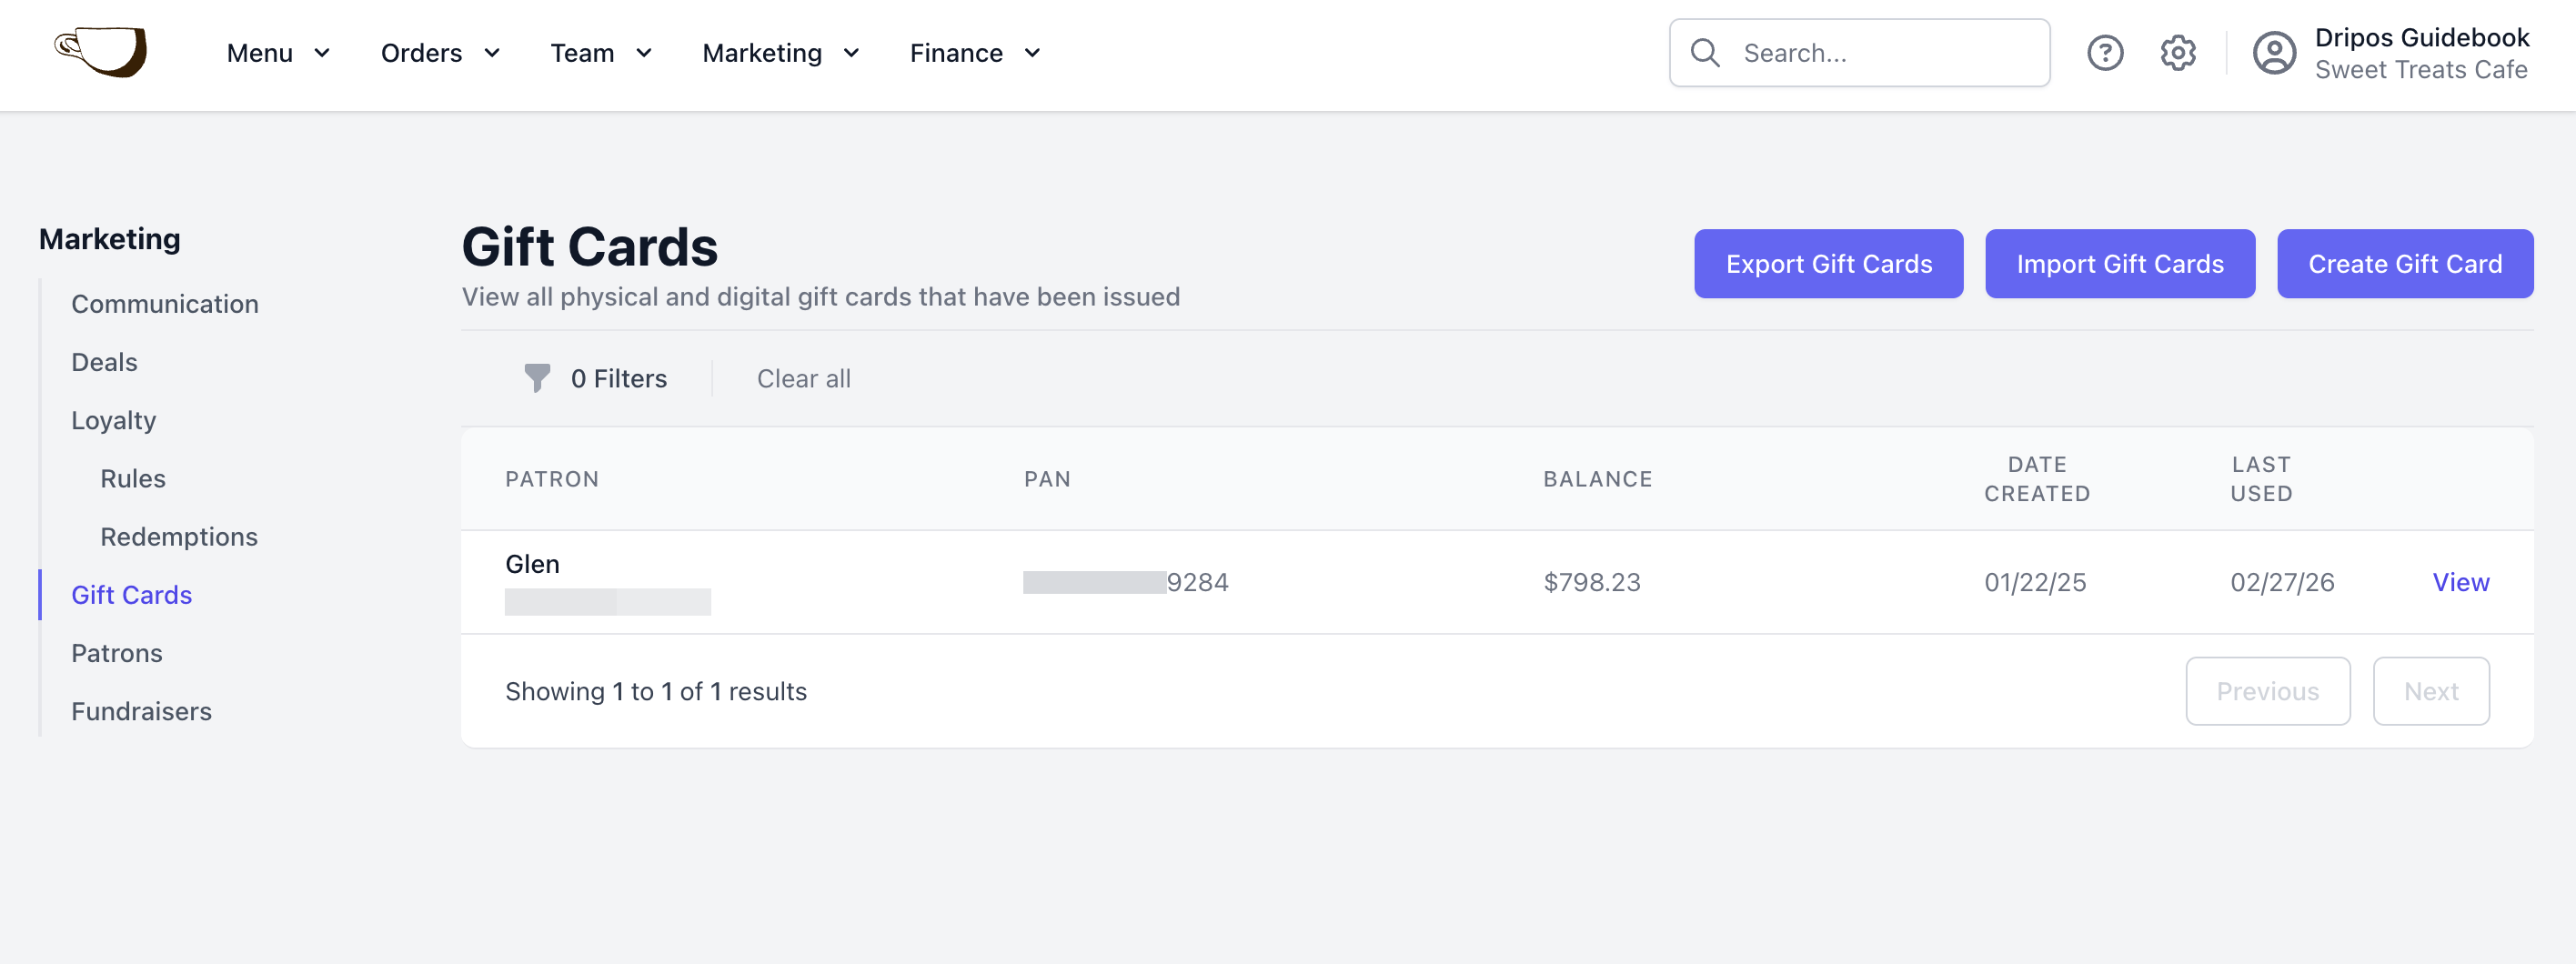The height and width of the screenshot is (964, 2576).
Task: Expand the Menu dropdown
Action: tap(278, 53)
